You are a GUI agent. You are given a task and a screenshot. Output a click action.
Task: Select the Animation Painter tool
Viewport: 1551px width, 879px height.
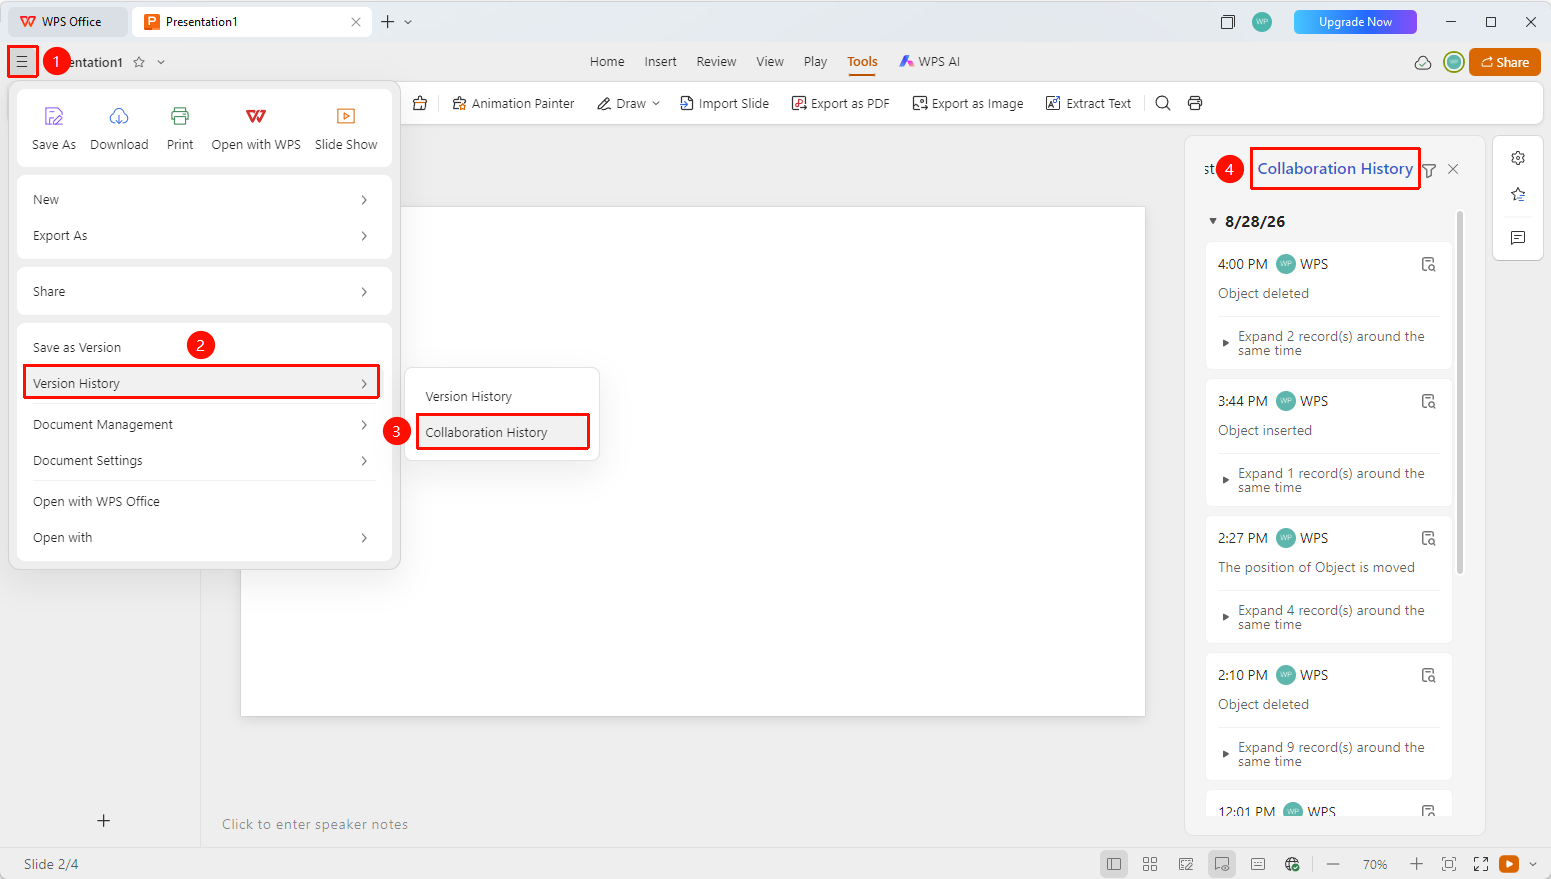coord(513,103)
